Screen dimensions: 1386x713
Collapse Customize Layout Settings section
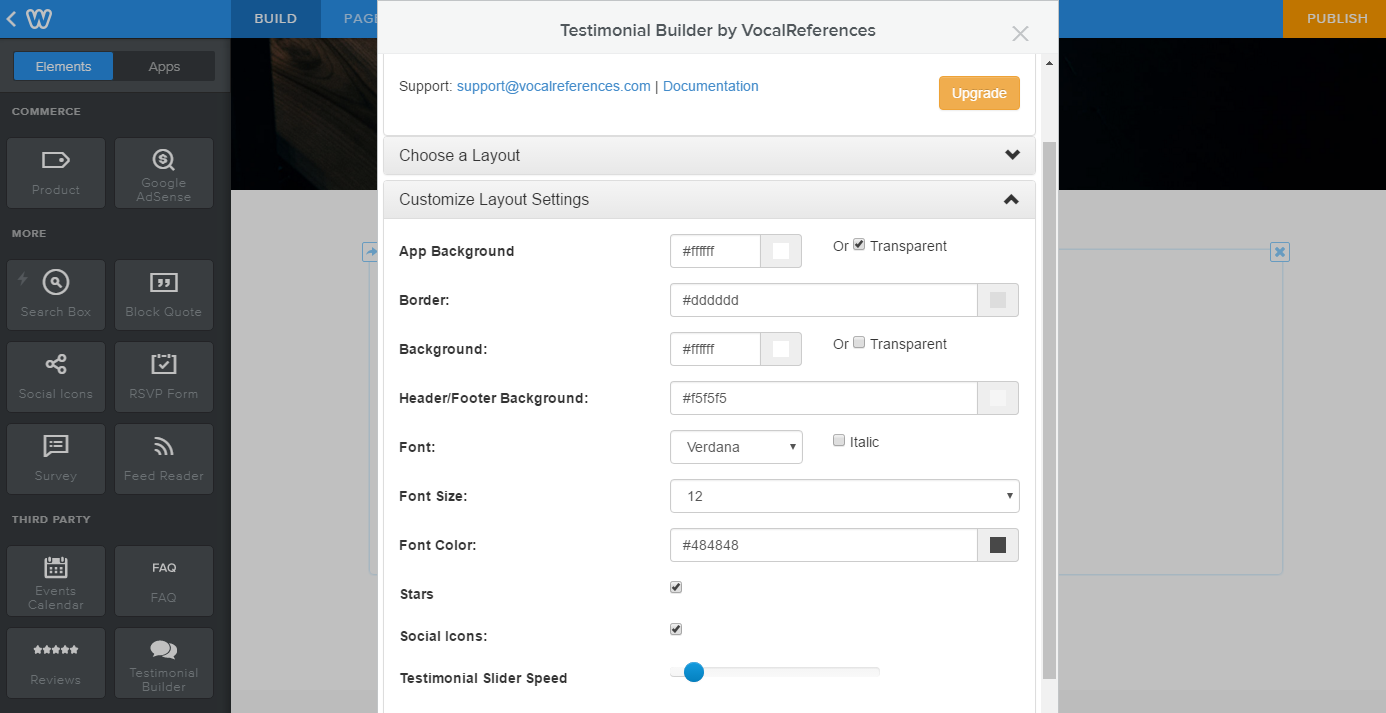coord(709,199)
